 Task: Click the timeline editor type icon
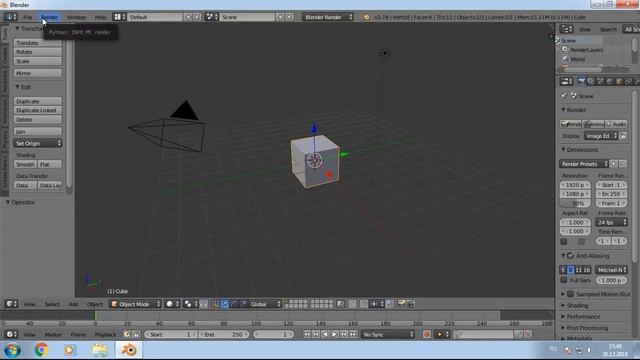[x=11, y=334]
